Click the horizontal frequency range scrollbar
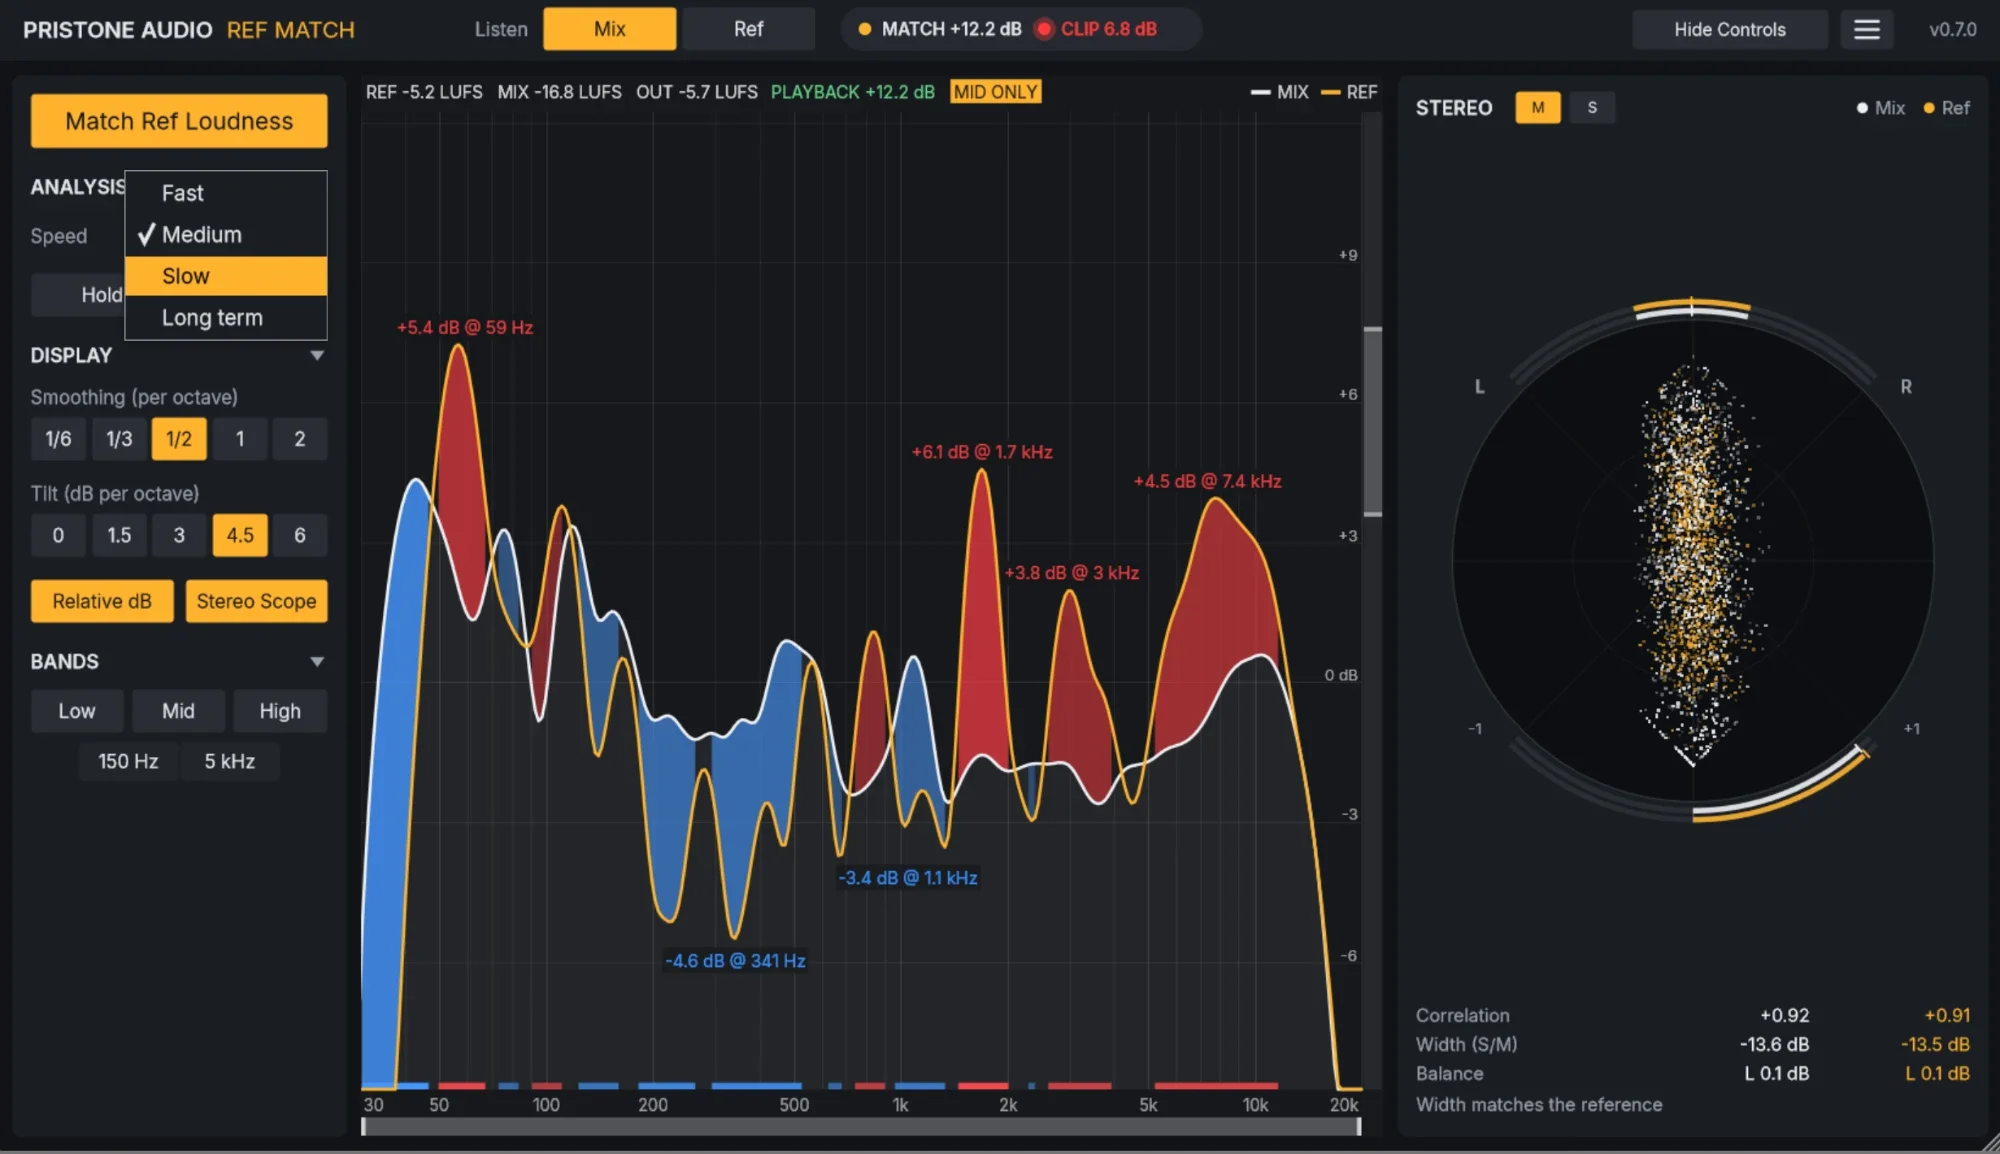 tap(860, 1127)
